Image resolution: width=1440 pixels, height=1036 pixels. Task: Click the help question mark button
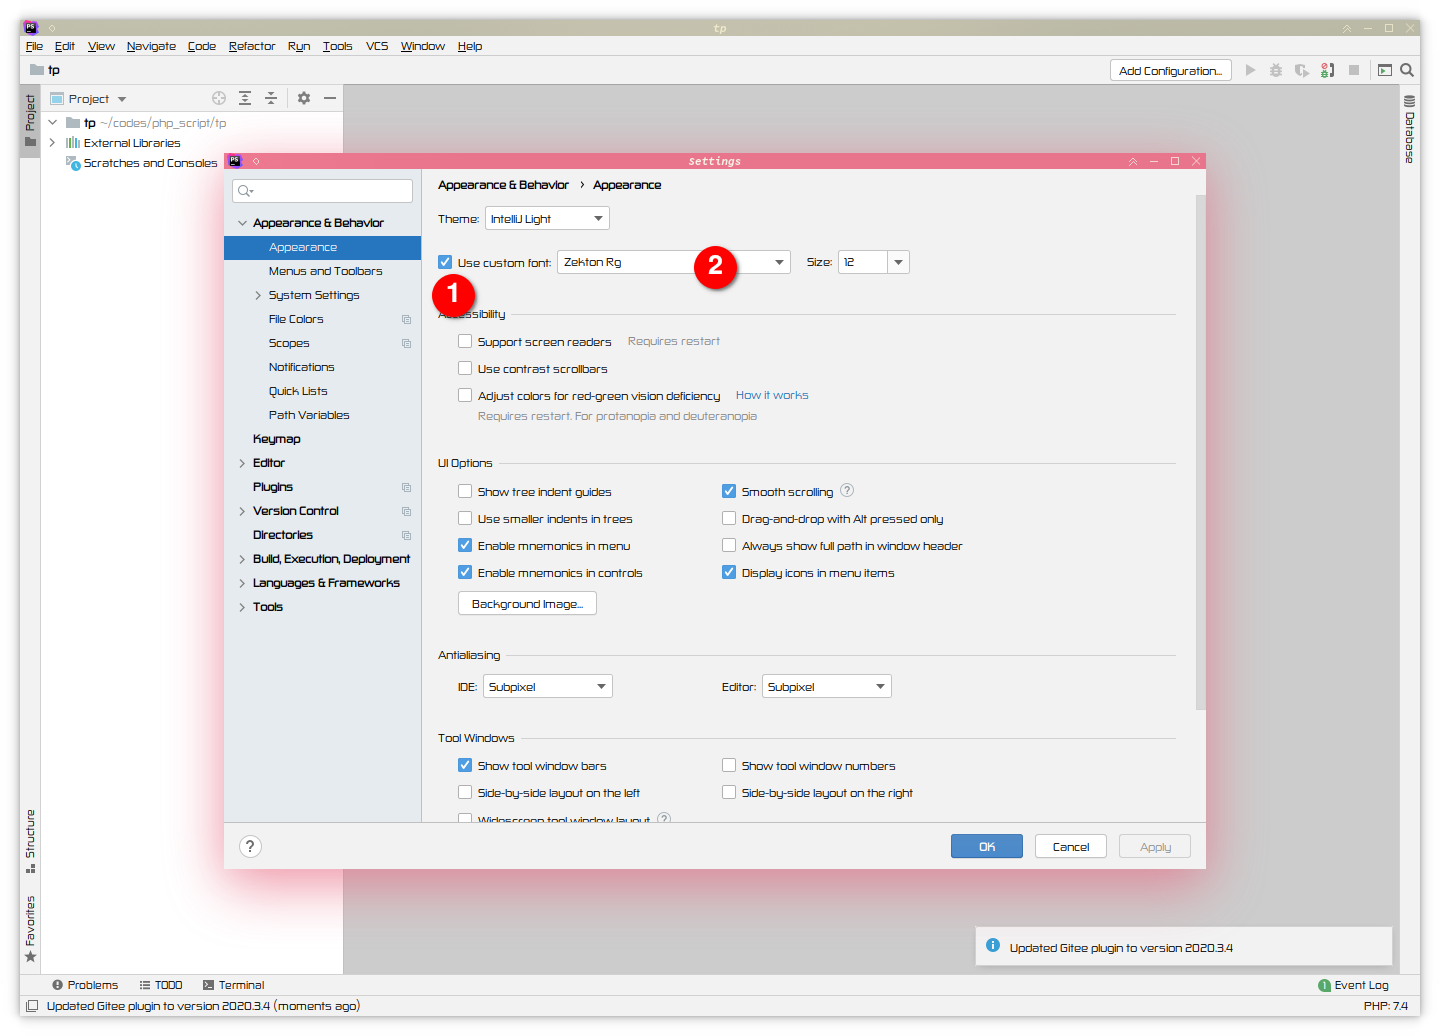pyautogui.click(x=250, y=846)
